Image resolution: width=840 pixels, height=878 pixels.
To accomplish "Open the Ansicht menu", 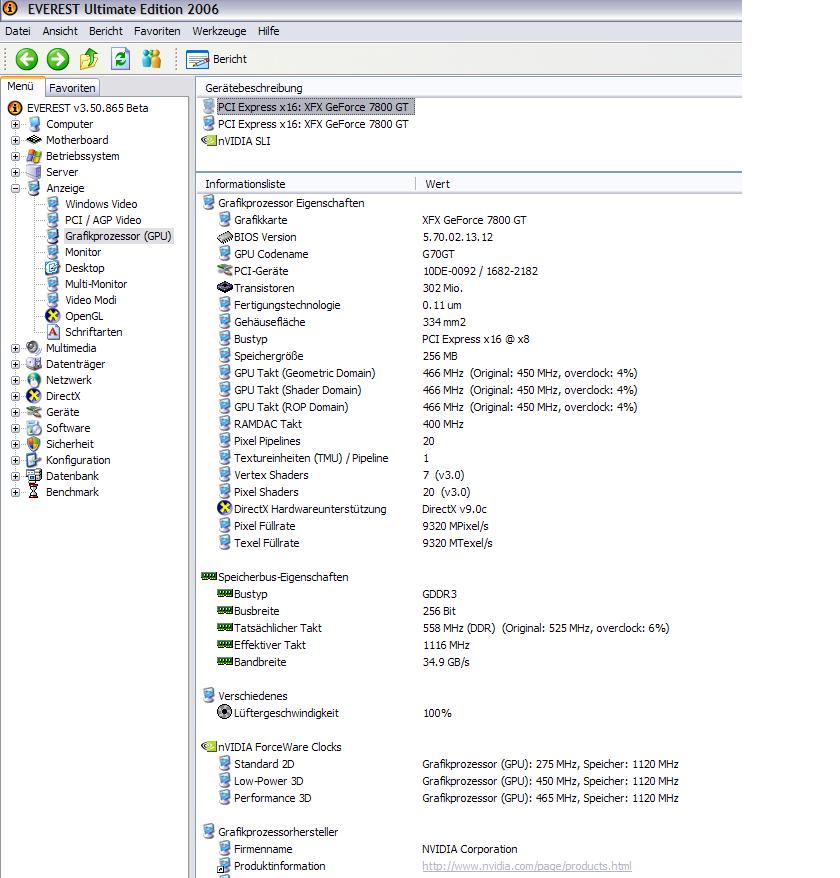I will (x=60, y=31).
